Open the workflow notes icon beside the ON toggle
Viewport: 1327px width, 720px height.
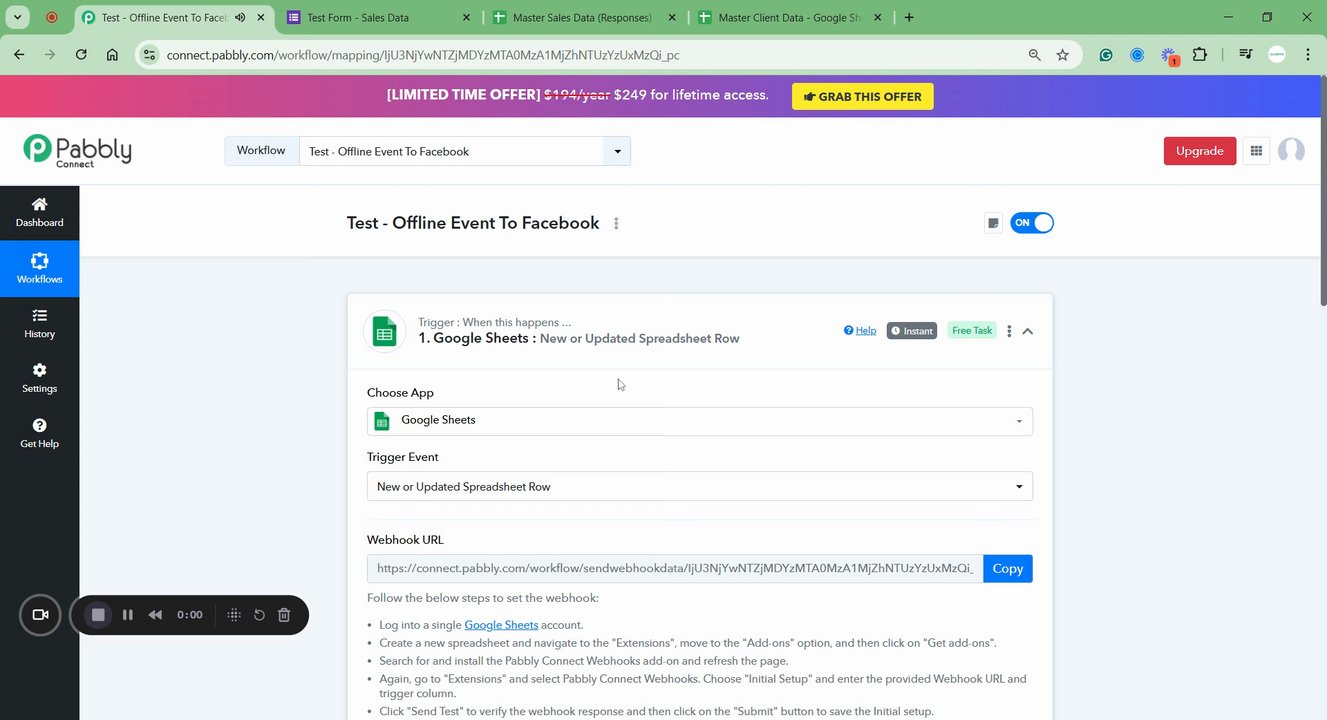993,223
